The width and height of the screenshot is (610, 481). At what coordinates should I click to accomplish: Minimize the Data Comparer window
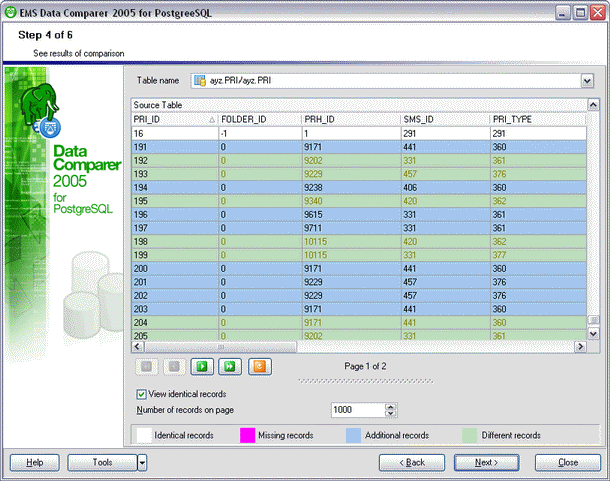point(562,13)
